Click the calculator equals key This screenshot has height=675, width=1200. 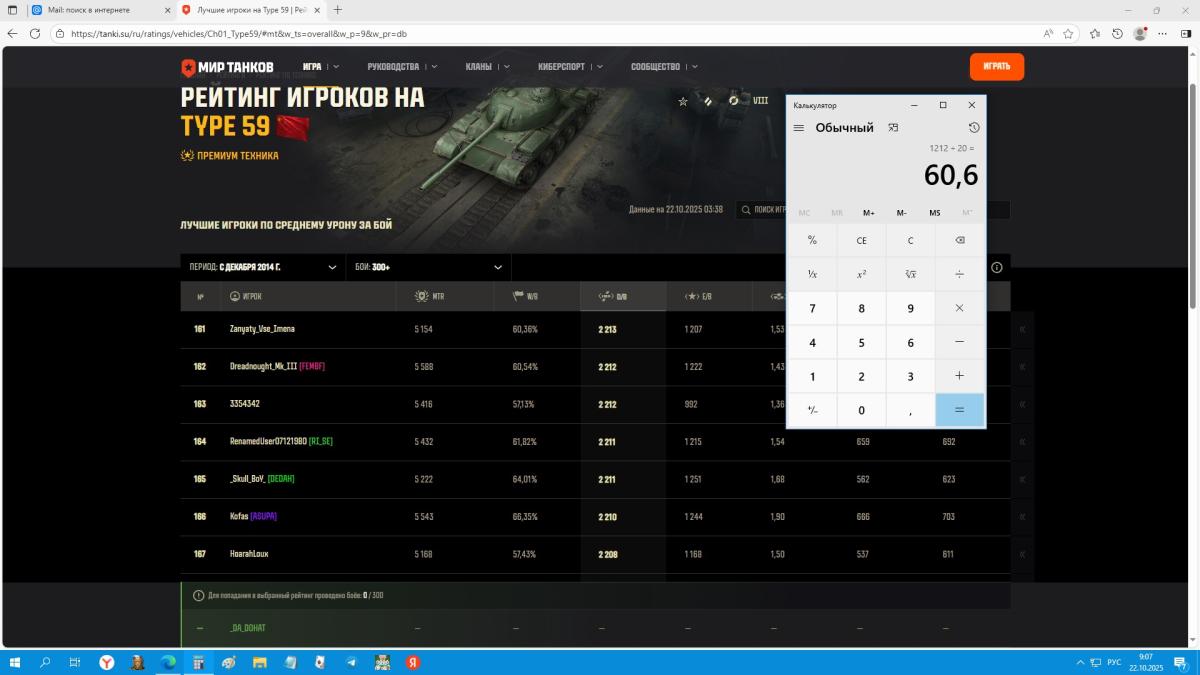pyautogui.click(x=959, y=410)
